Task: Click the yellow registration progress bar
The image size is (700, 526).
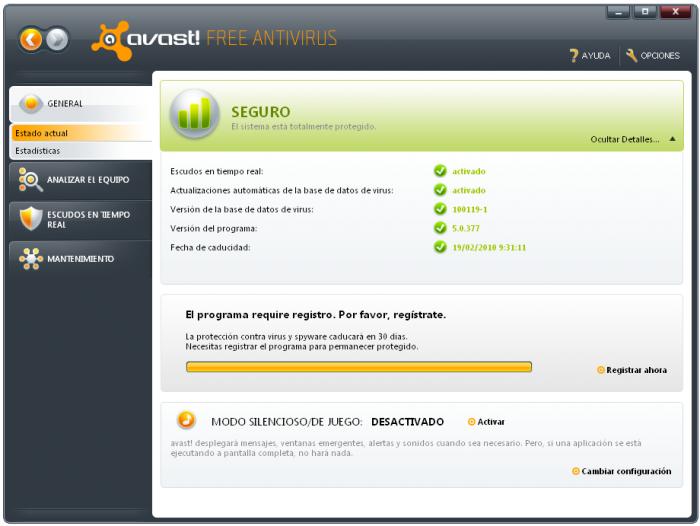Action: click(359, 367)
